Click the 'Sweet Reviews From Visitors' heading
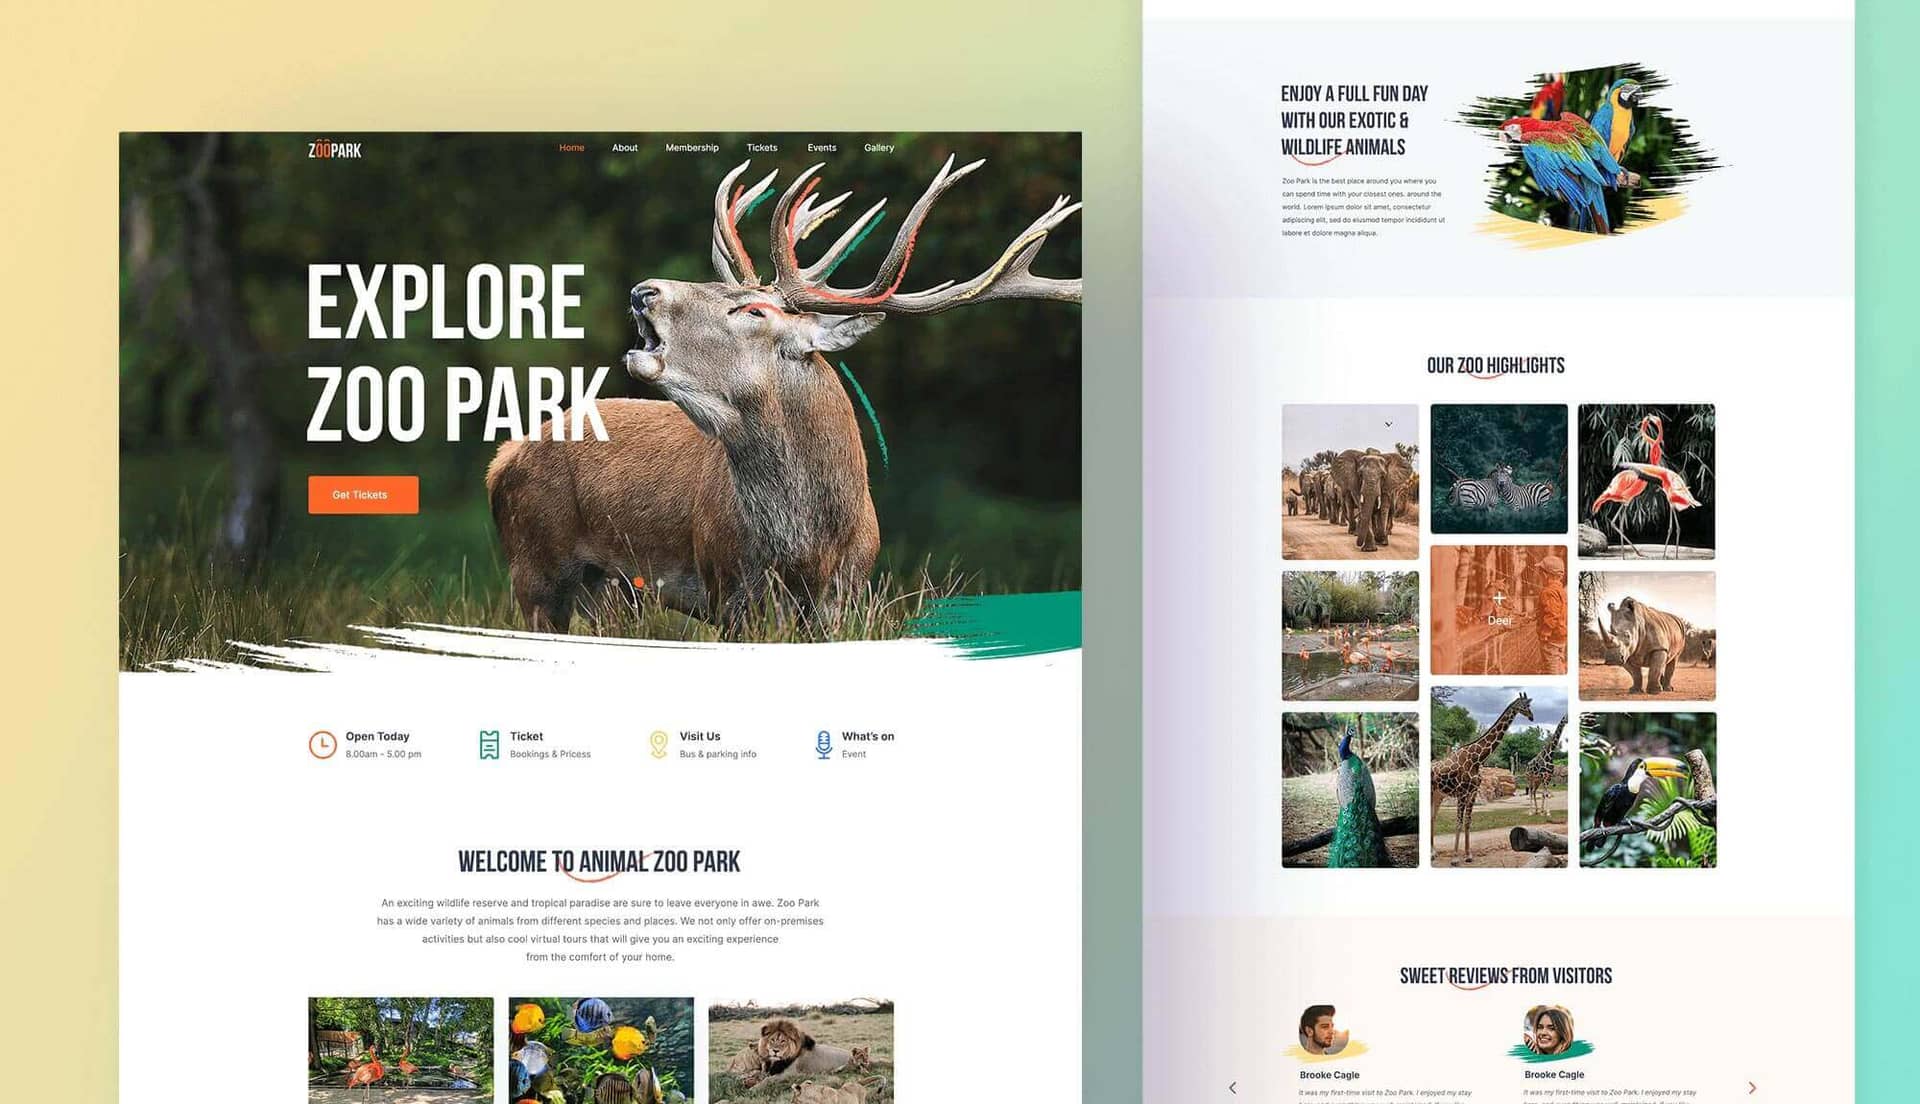This screenshot has height=1104, width=1920. pyautogui.click(x=1505, y=976)
